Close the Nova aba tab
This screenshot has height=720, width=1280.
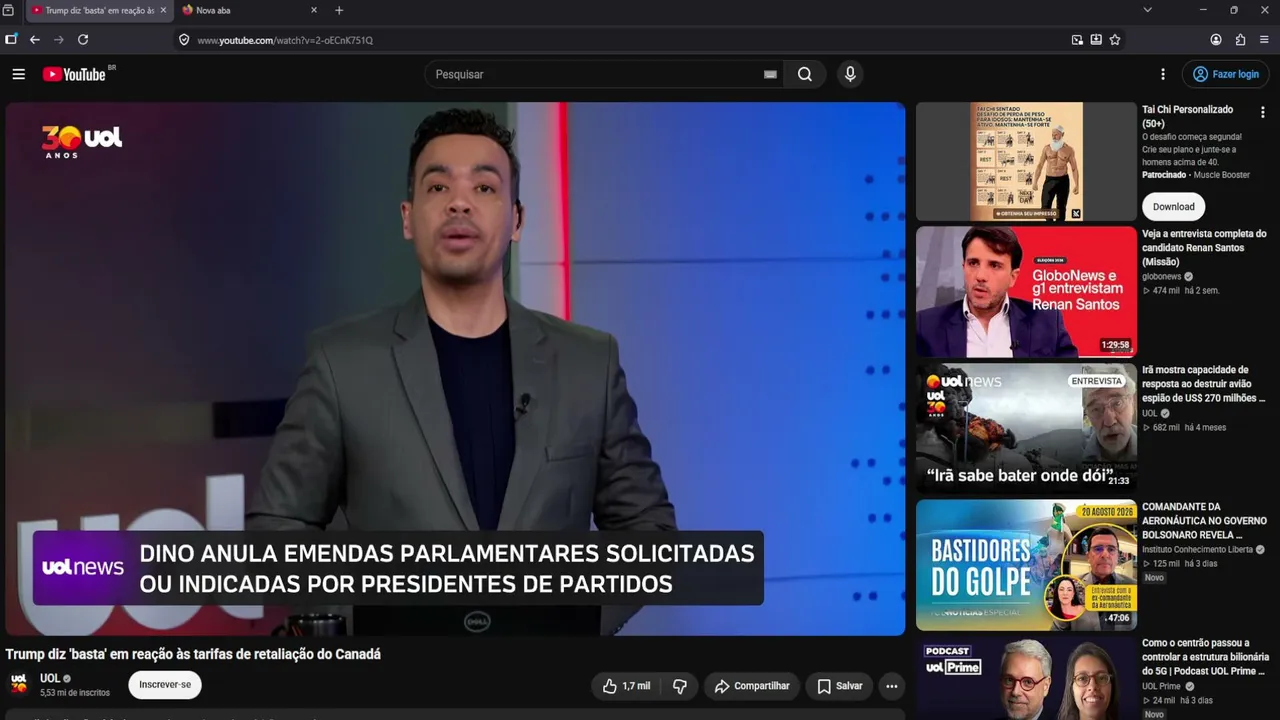[x=314, y=10]
